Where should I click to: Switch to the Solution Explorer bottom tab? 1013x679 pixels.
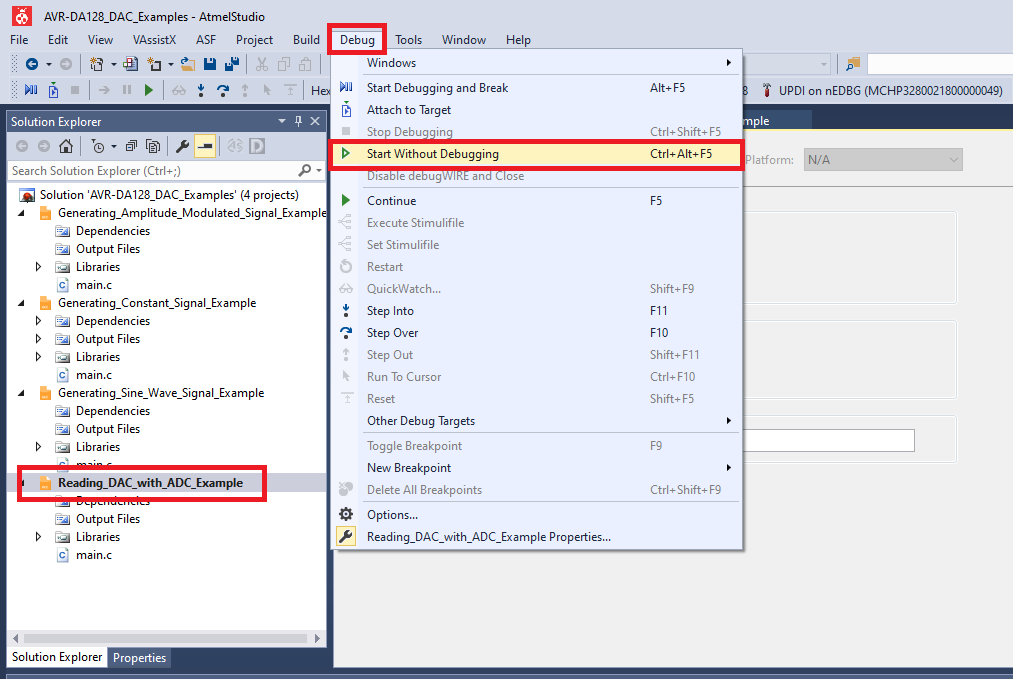(57, 656)
